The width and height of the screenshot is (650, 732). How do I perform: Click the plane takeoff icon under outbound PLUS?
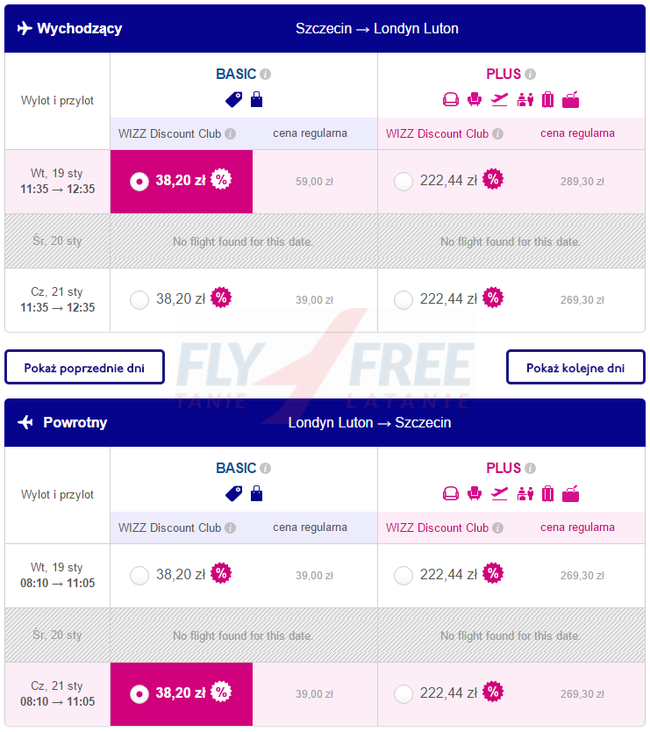coord(499,99)
